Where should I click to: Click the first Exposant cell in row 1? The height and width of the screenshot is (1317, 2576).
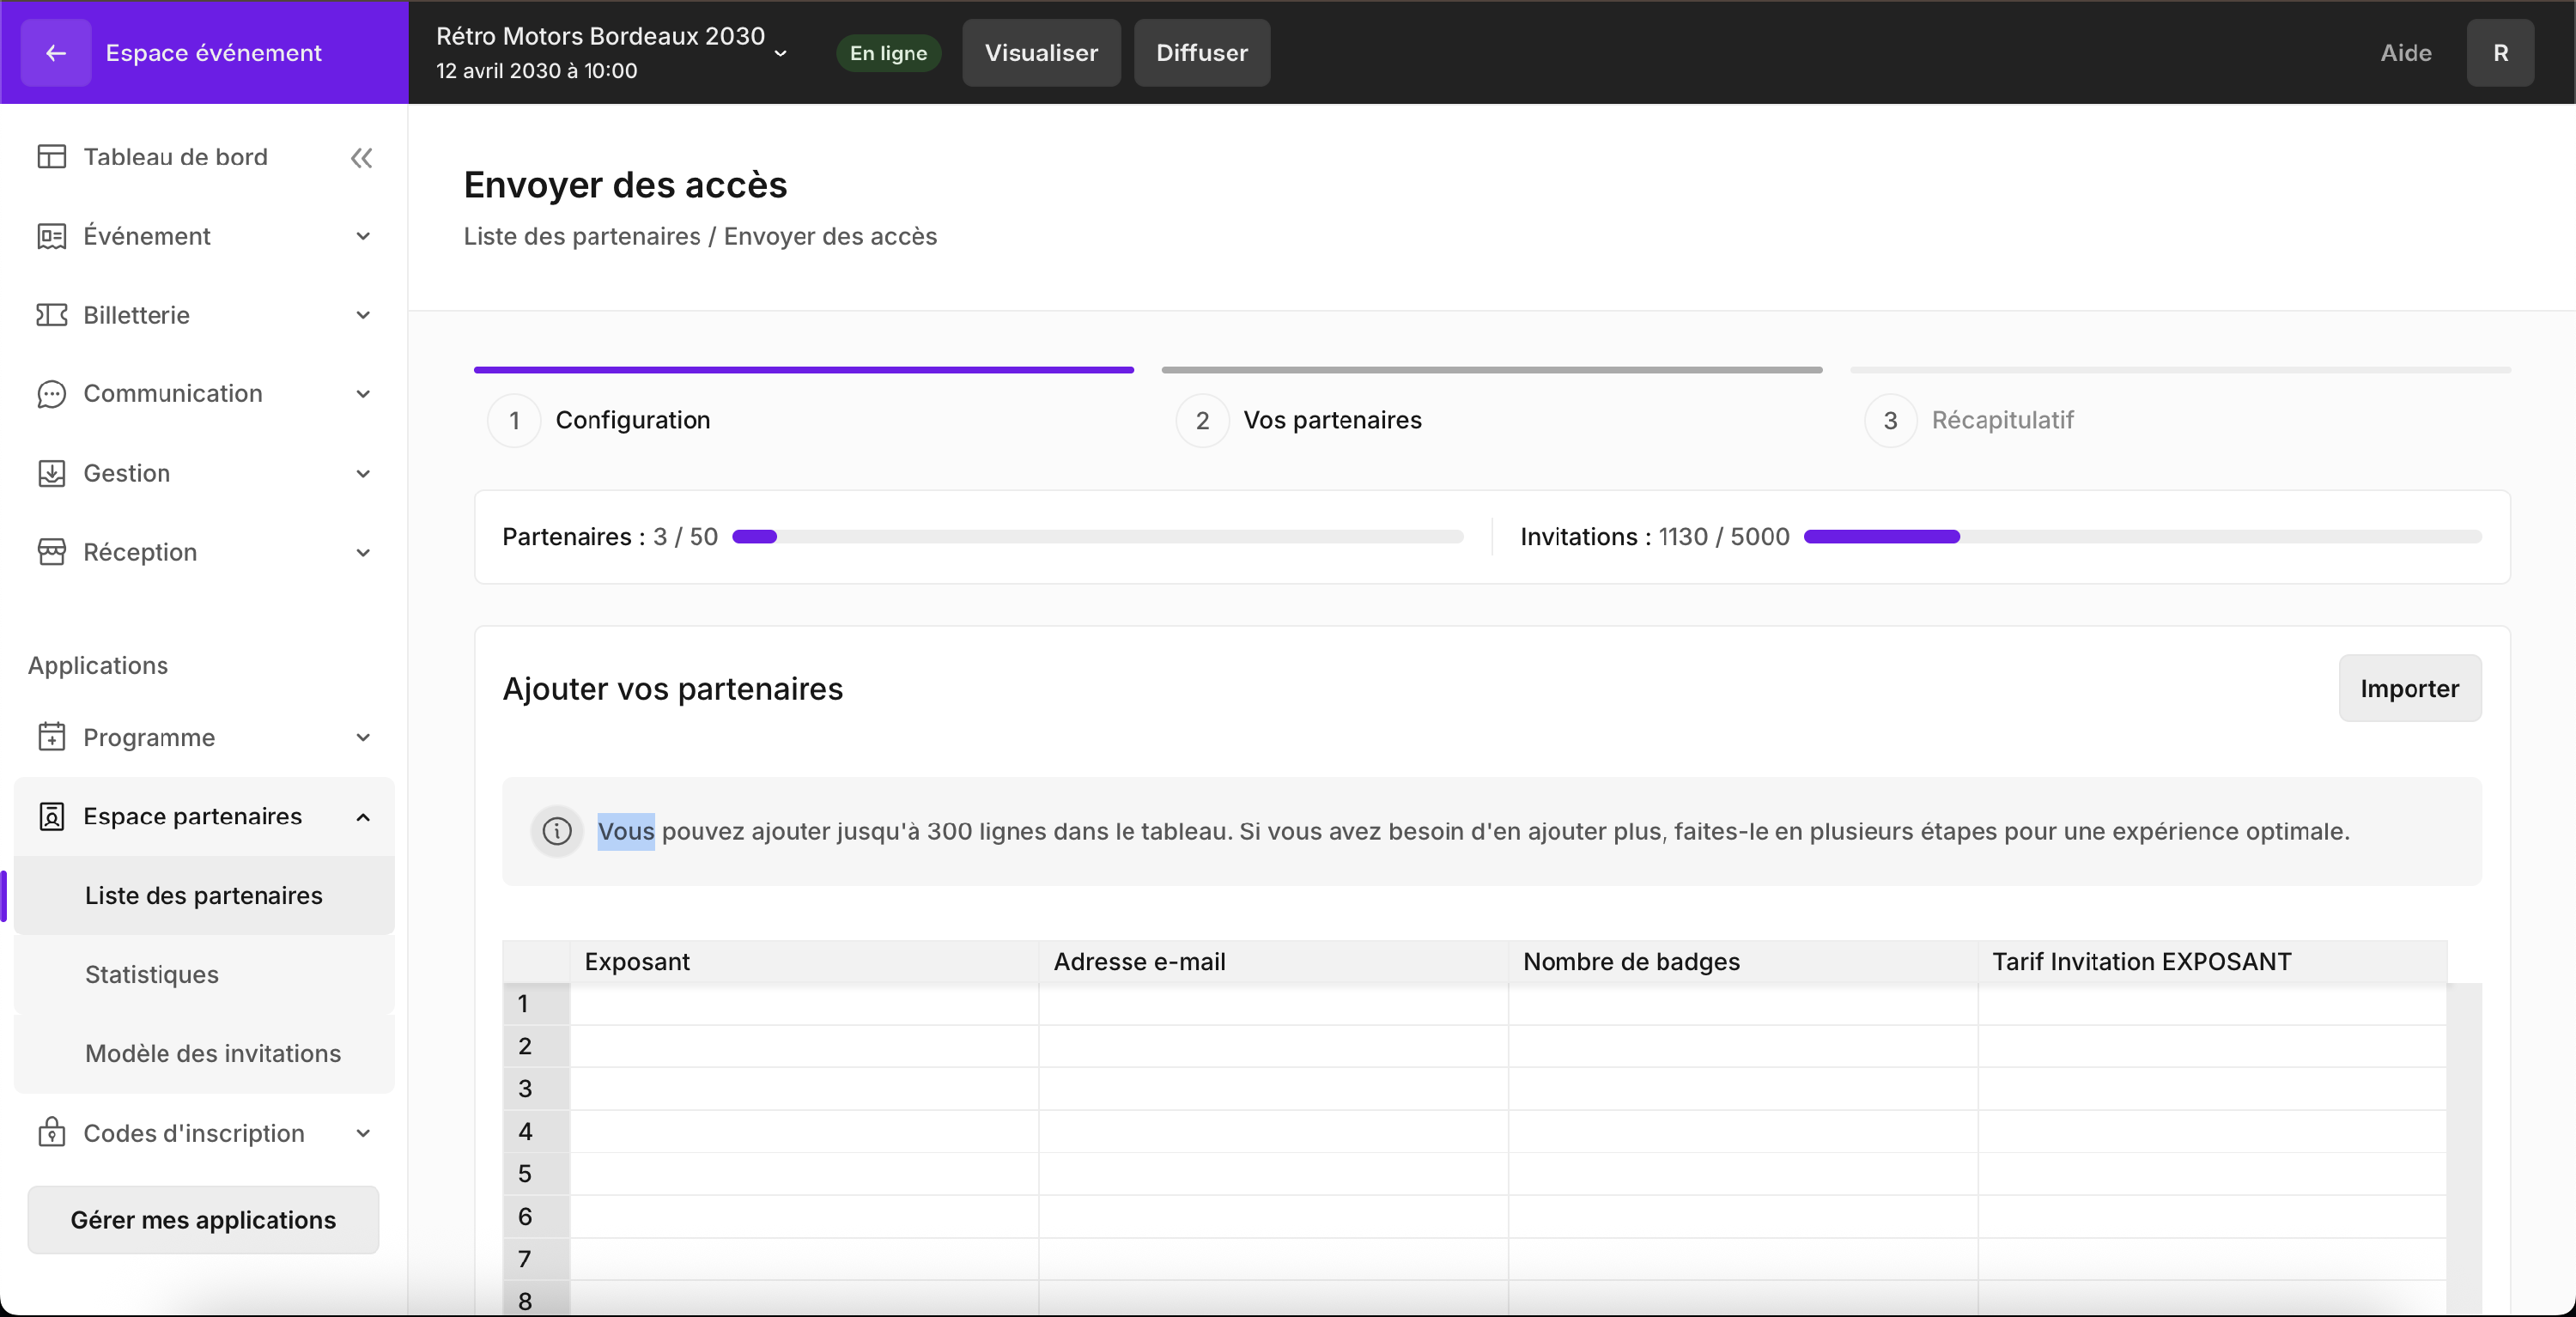804,1004
